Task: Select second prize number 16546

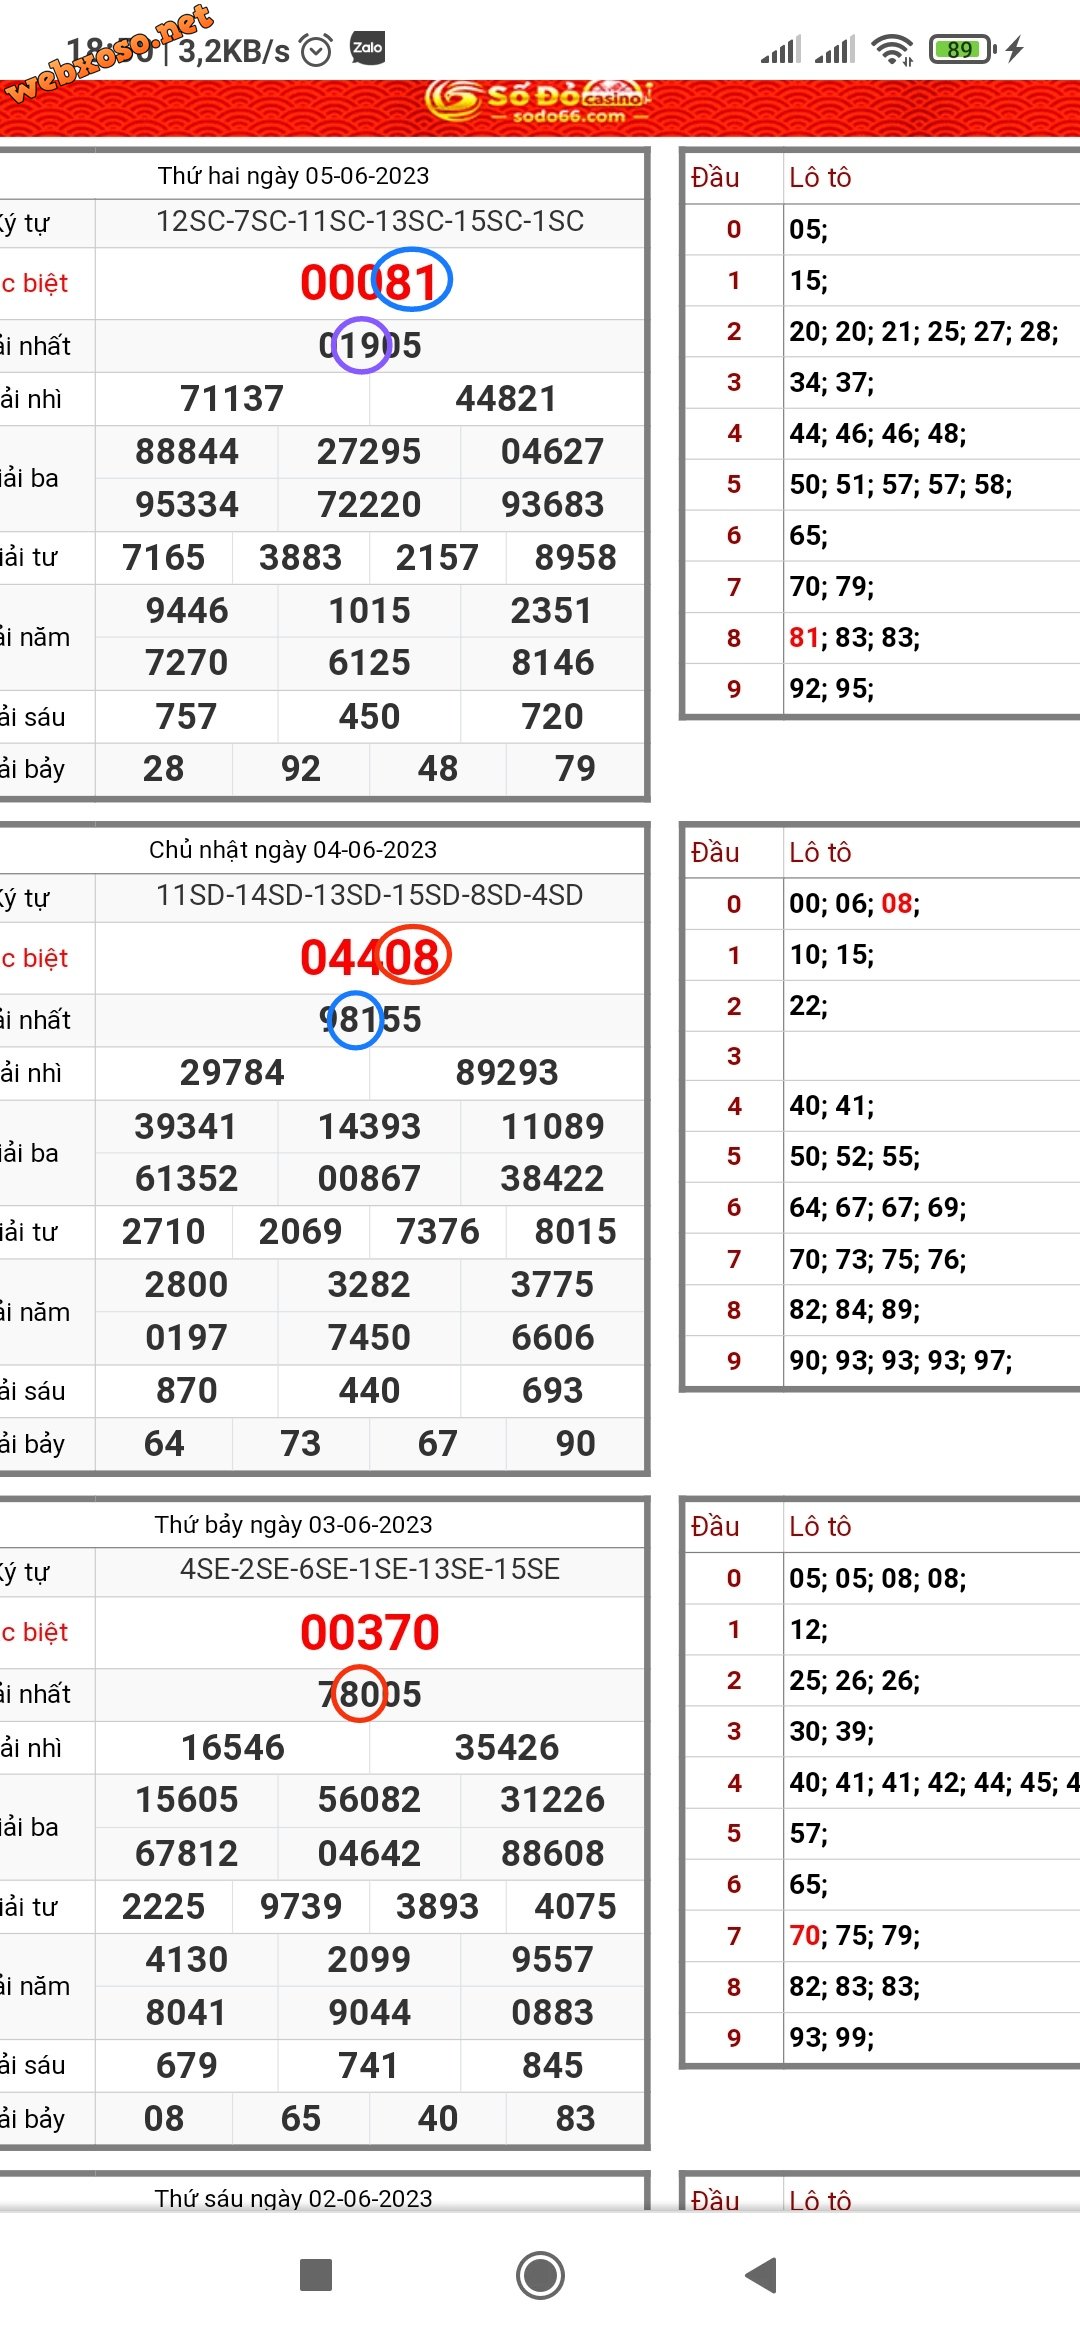Action: point(232,1748)
